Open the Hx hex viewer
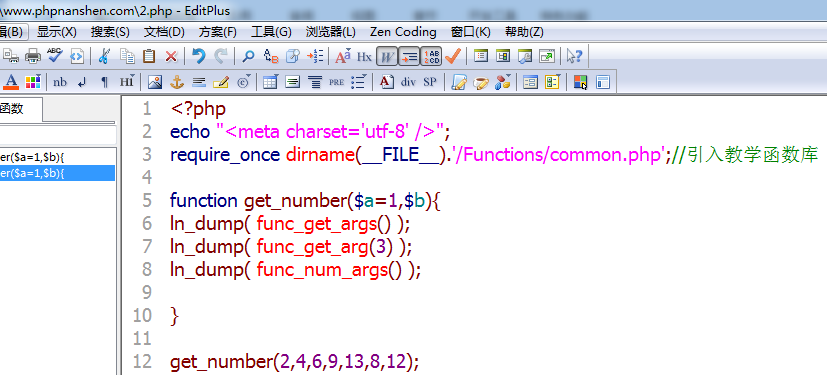827x375 pixels. click(x=364, y=56)
